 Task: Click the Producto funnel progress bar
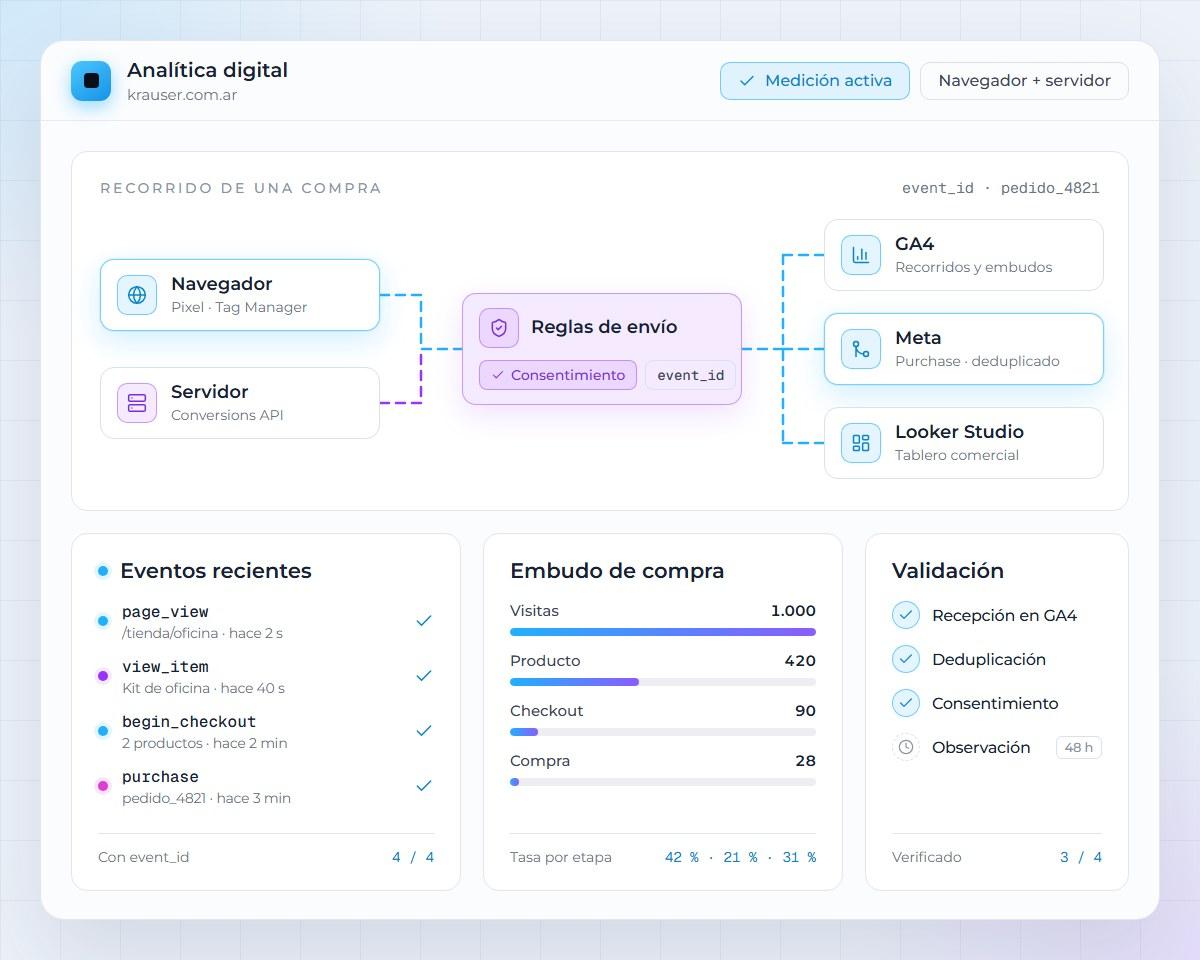pyautogui.click(x=663, y=682)
